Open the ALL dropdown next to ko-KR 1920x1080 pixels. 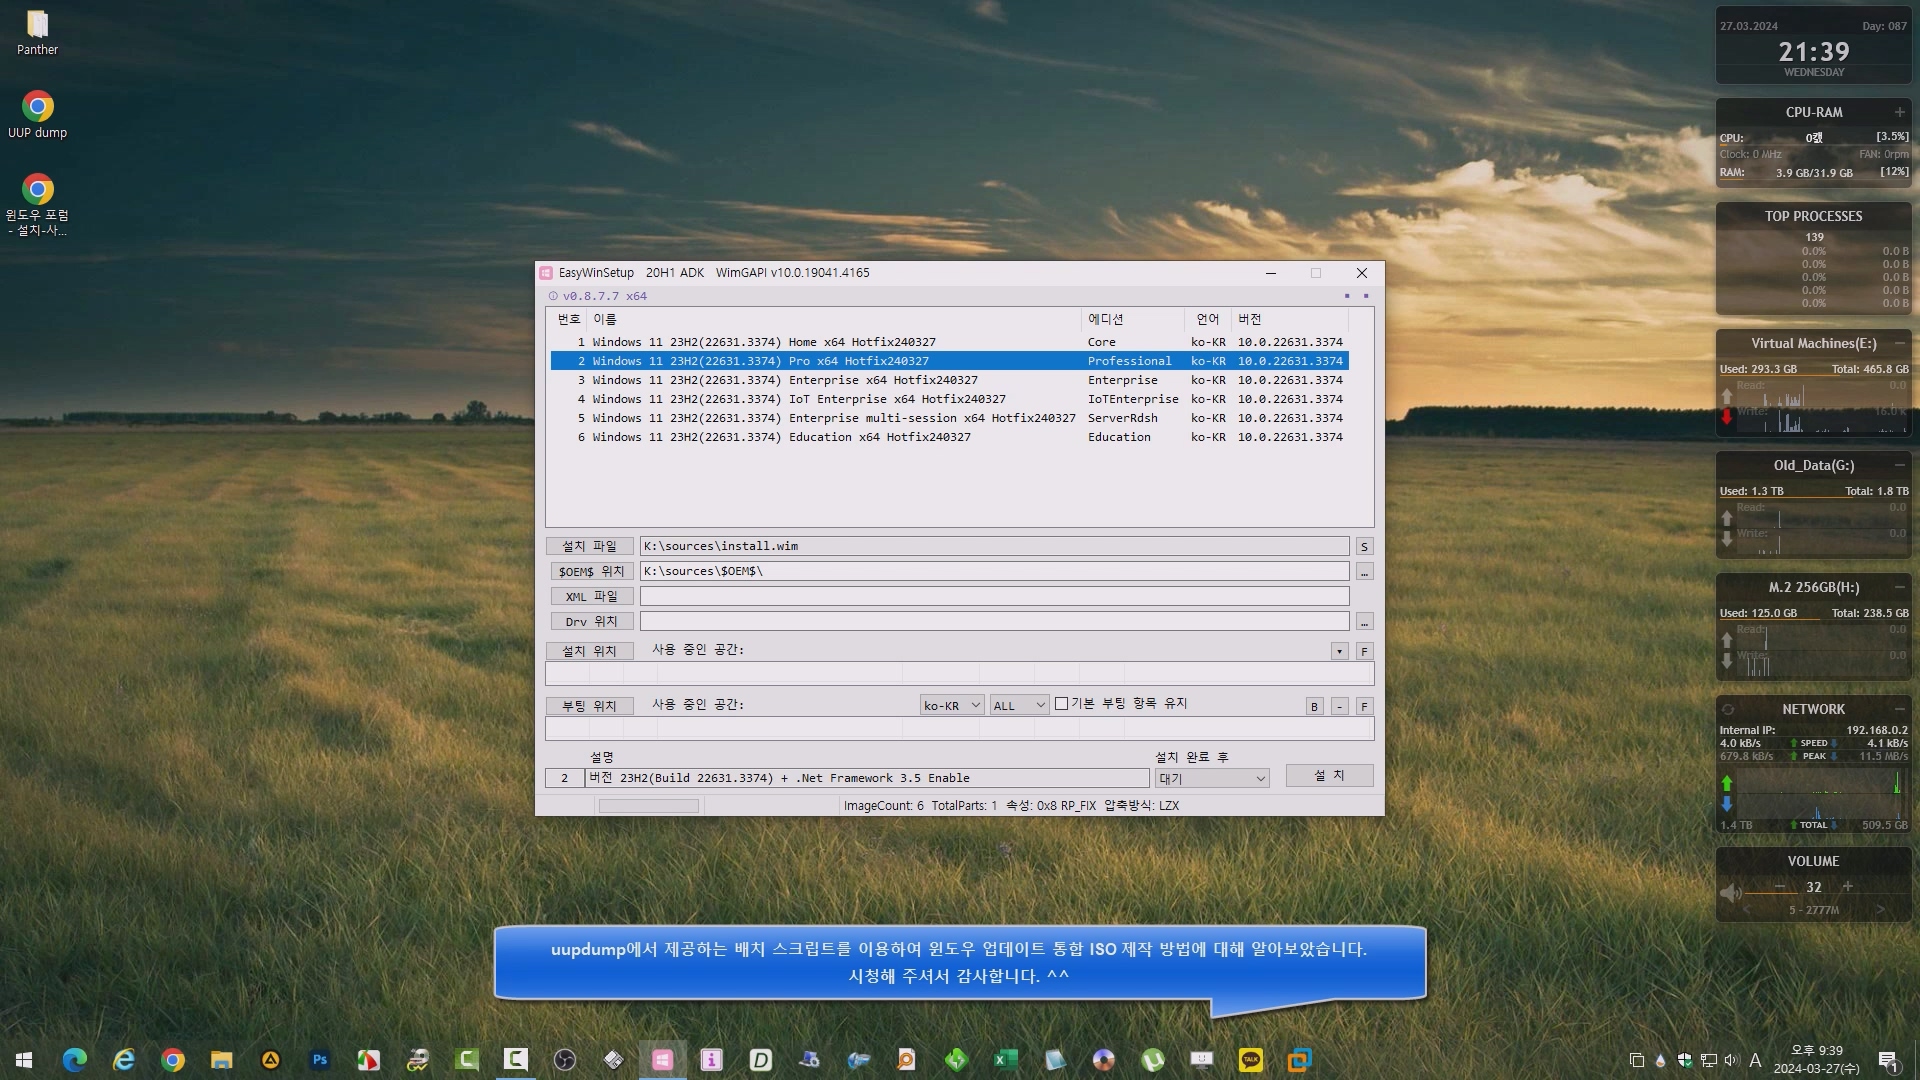click(x=1019, y=705)
